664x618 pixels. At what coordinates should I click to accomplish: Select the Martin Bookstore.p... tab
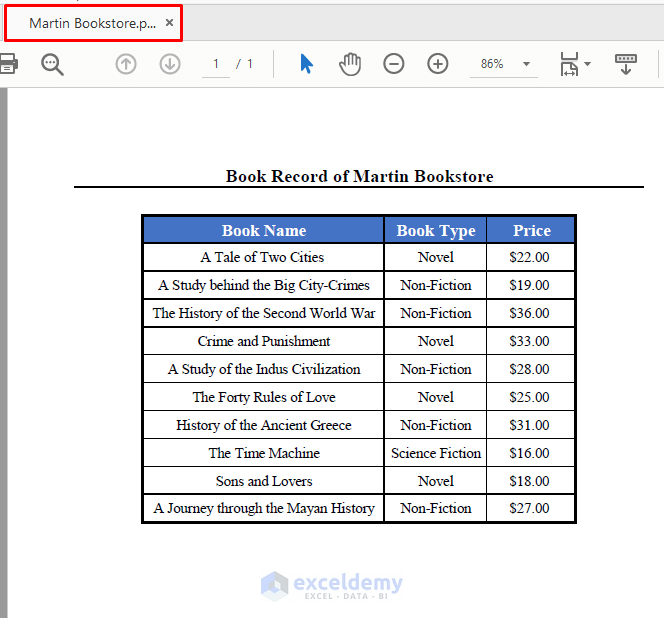[93, 23]
